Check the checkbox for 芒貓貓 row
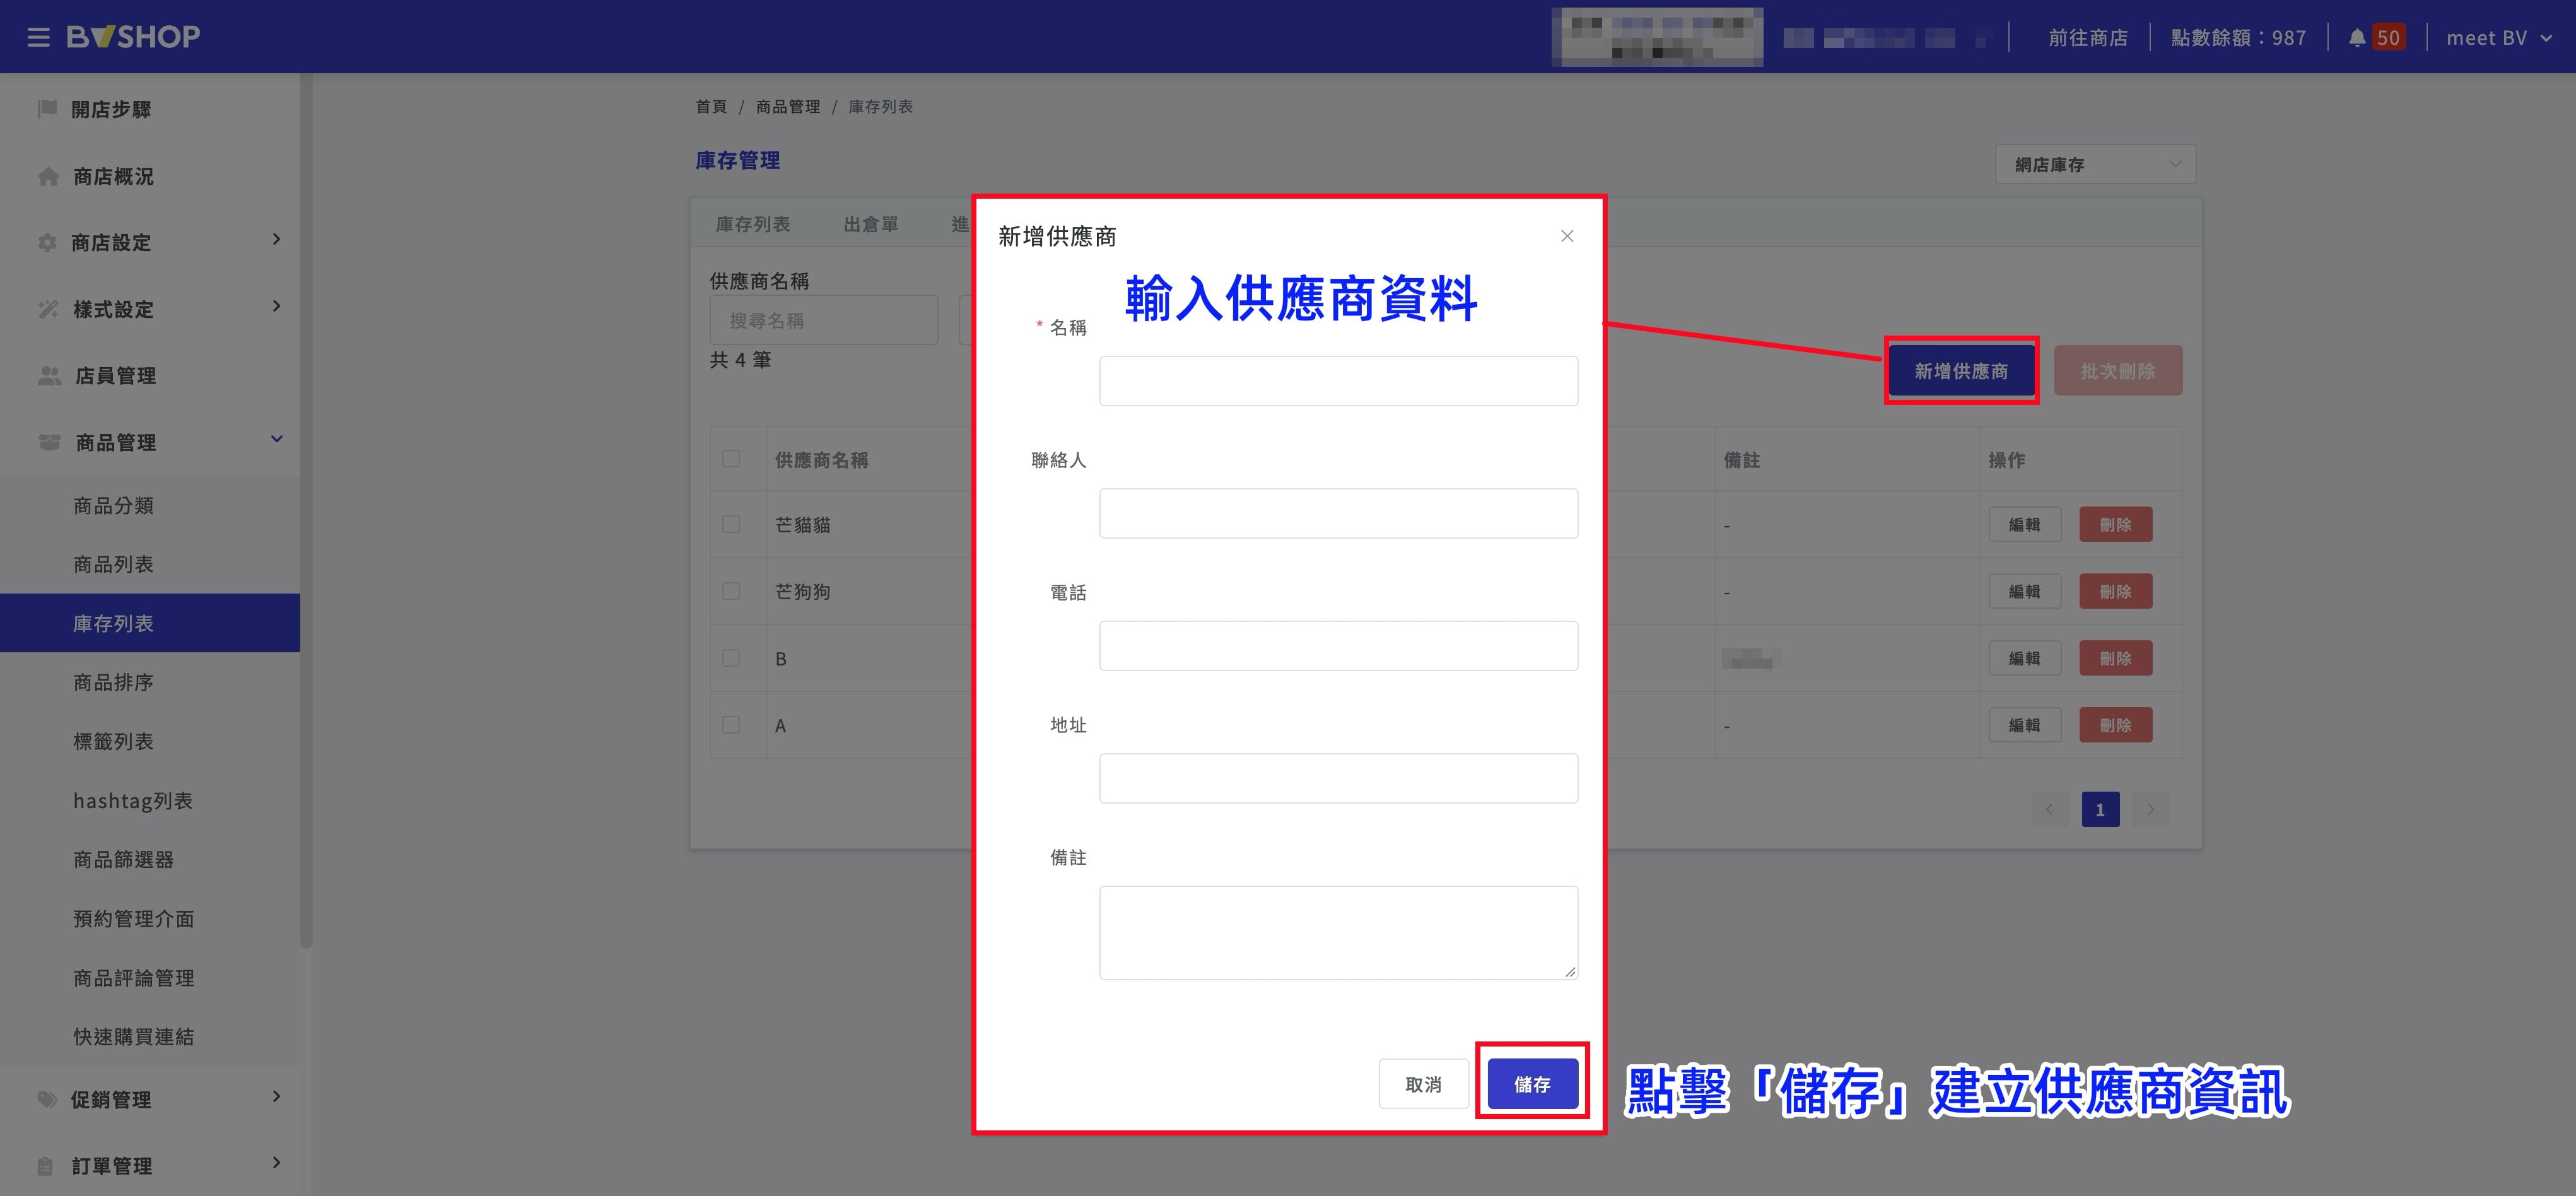Image resolution: width=2576 pixels, height=1196 pixels. point(731,525)
